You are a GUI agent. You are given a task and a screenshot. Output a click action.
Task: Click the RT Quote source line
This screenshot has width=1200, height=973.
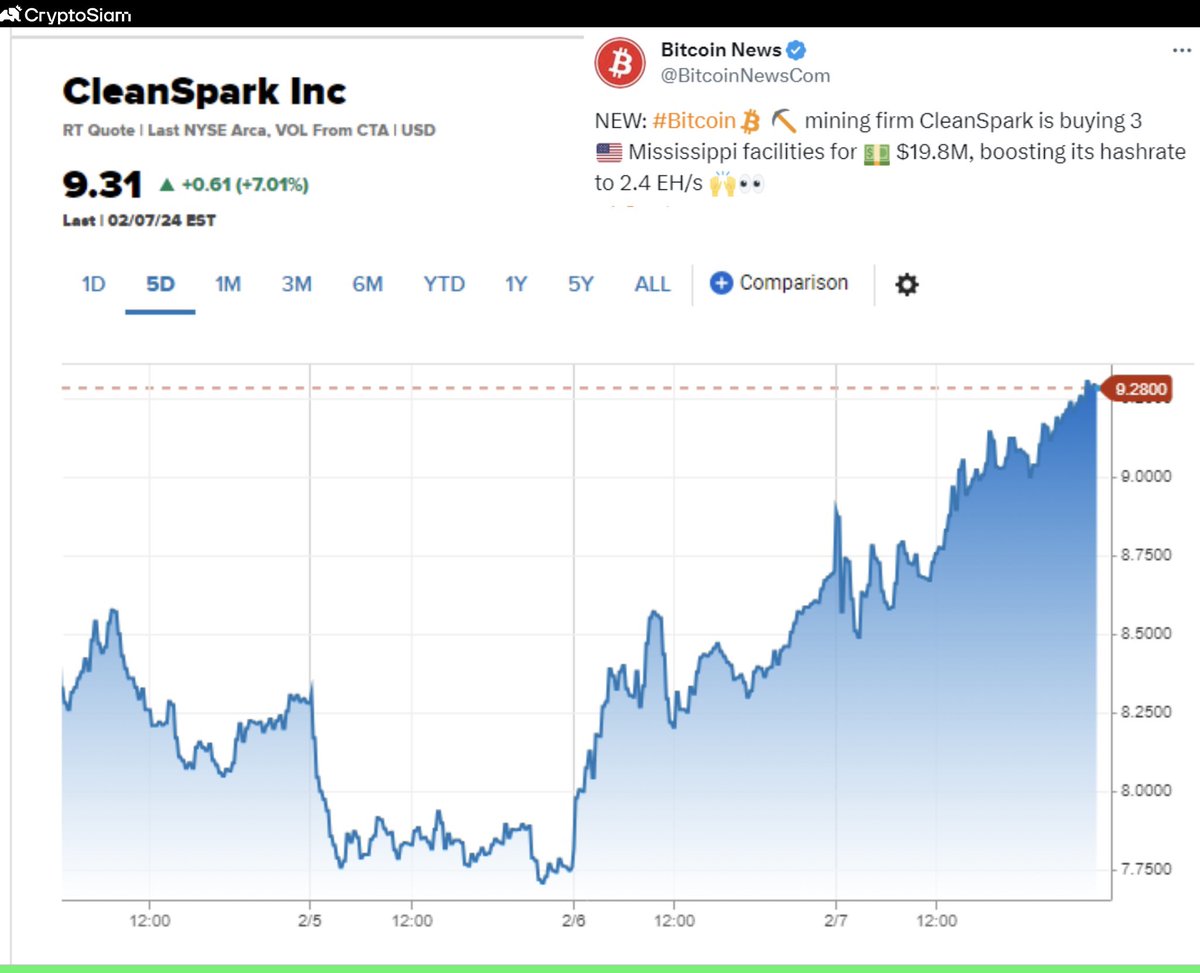(x=249, y=130)
